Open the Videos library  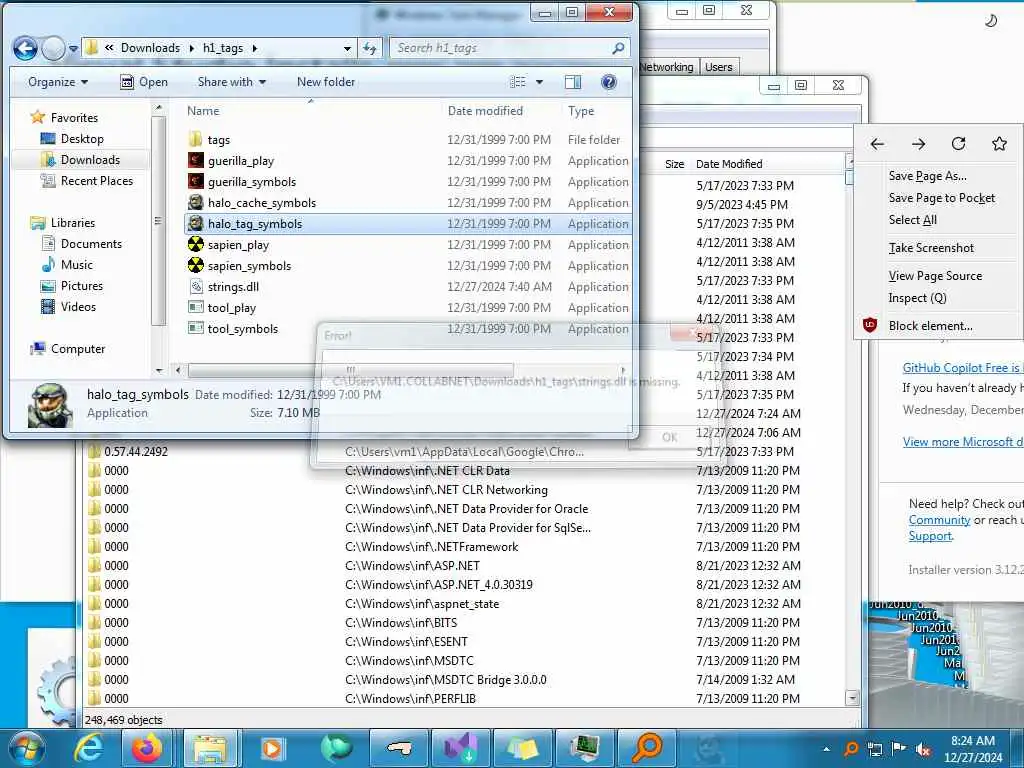pos(78,306)
